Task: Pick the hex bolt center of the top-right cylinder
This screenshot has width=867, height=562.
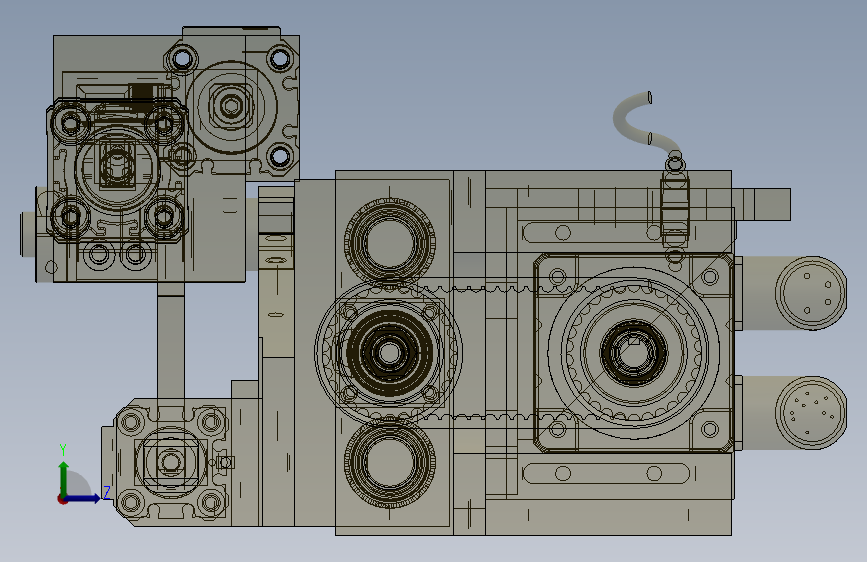Action: click(231, 105)
